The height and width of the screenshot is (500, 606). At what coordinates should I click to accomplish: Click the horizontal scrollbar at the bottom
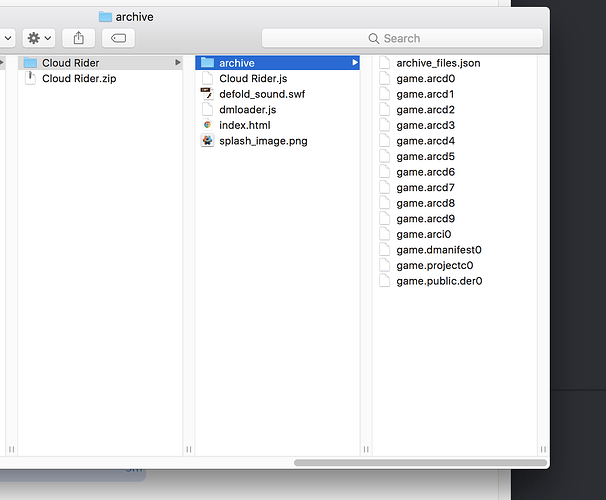[x=420, y=462]
